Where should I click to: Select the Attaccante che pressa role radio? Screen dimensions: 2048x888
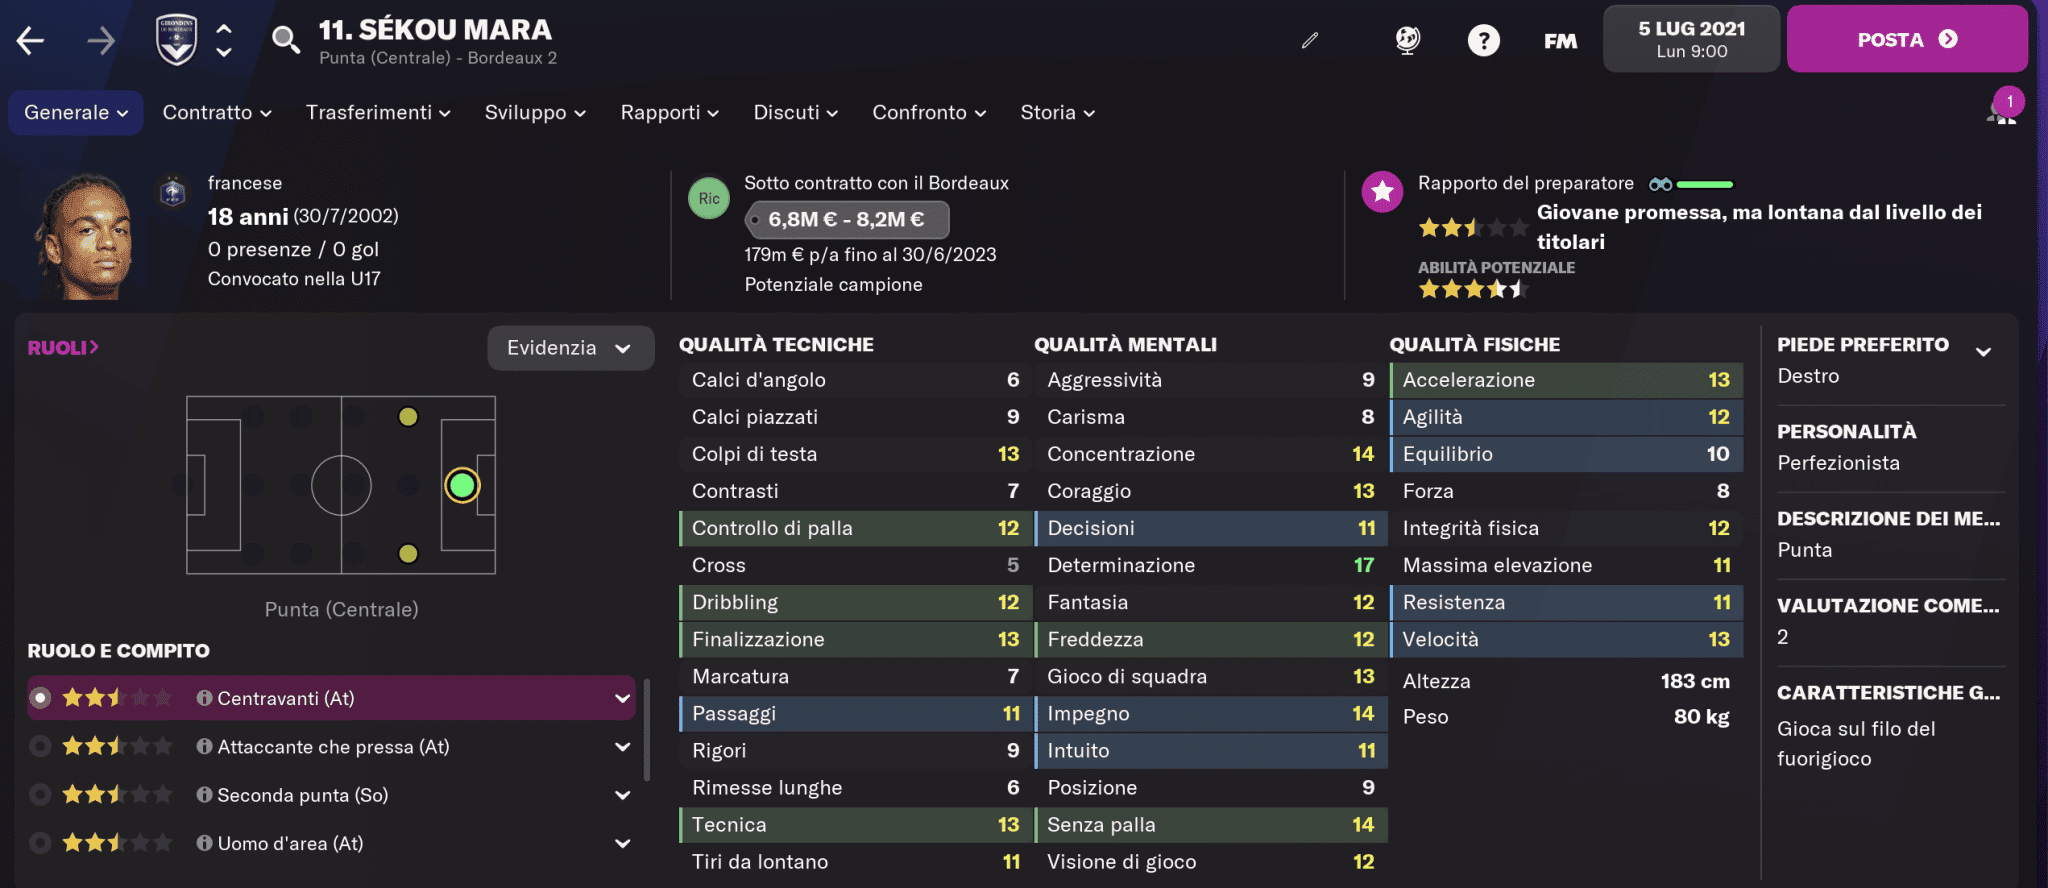tap(41, 747)
